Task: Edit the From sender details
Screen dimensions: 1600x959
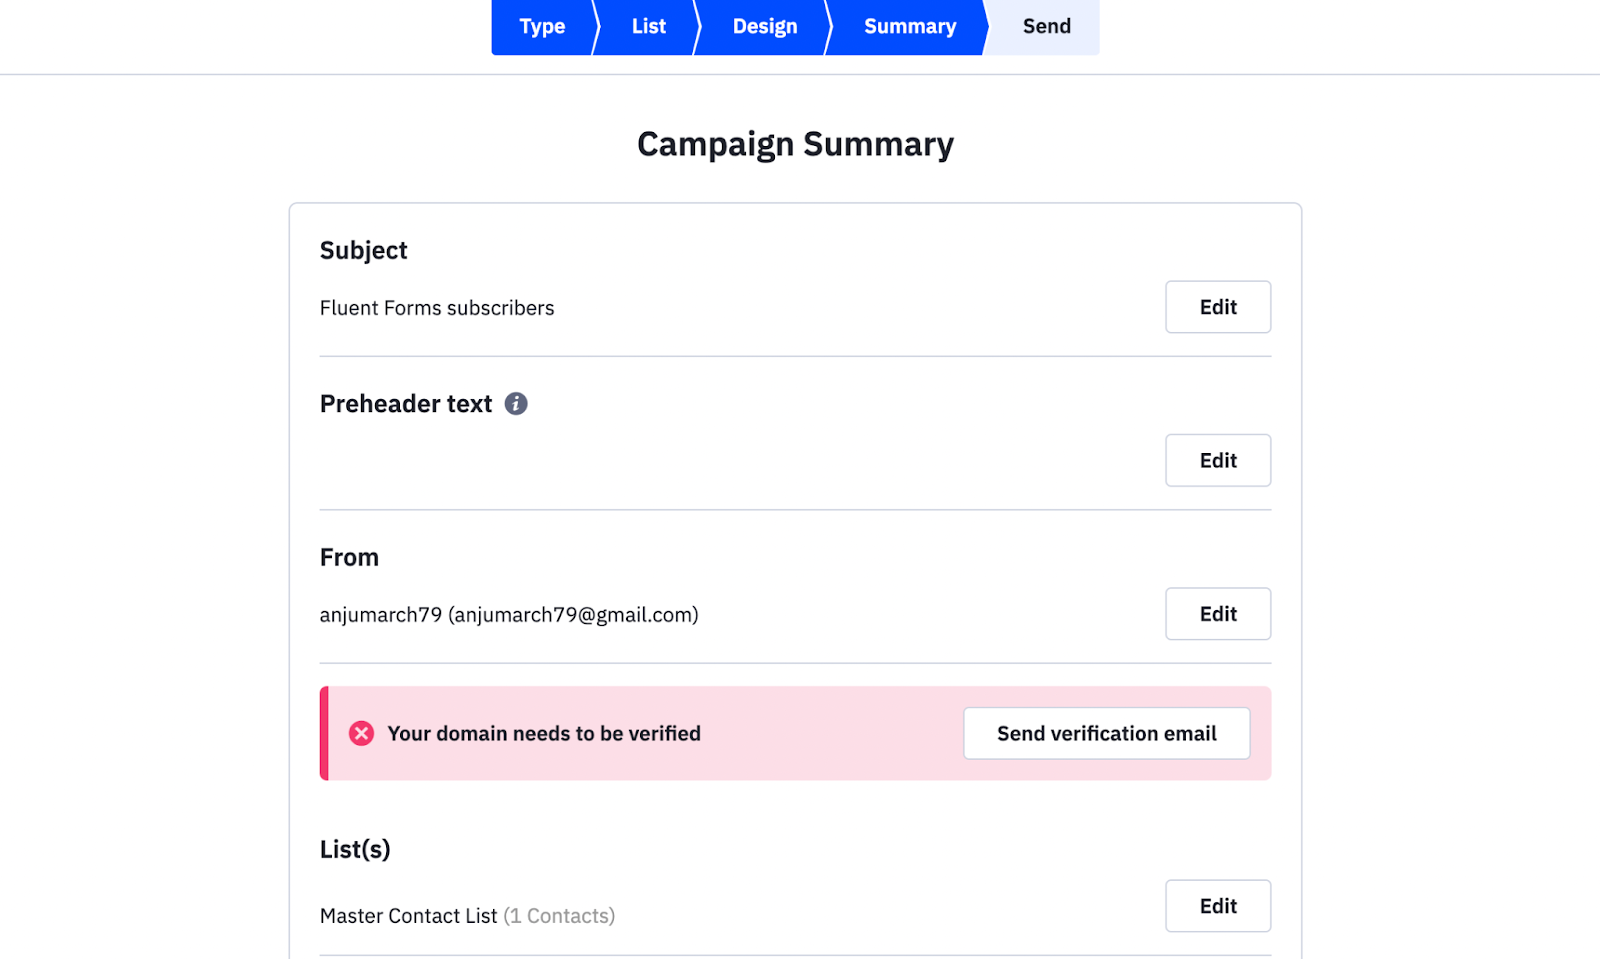Action: tap(1217, 614)
